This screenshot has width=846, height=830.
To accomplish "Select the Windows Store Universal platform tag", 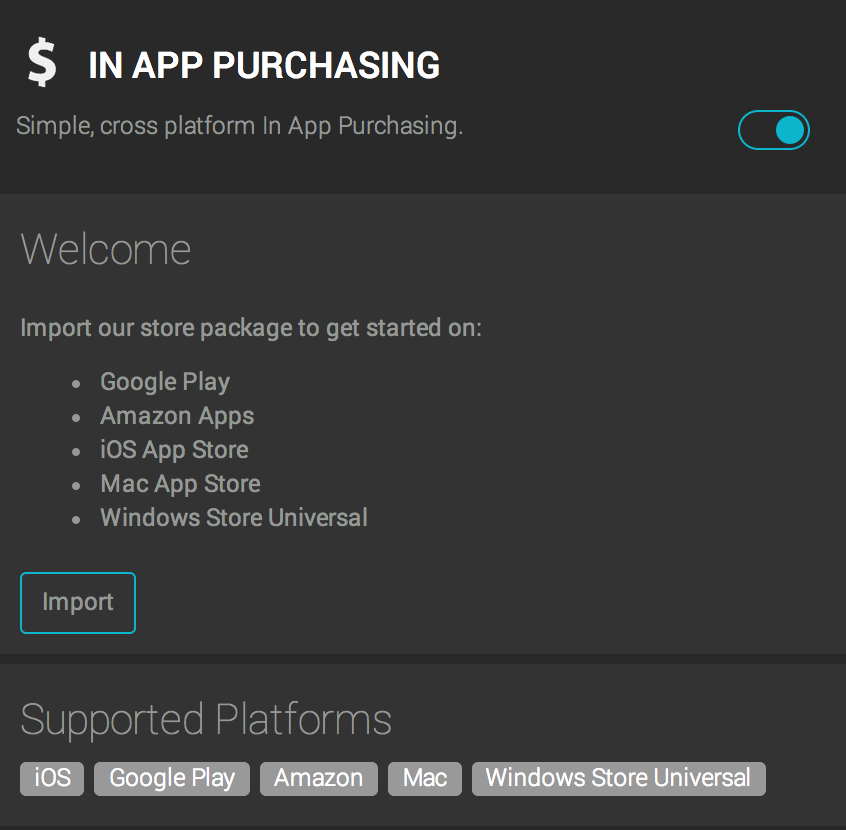I will click(618, 779).
